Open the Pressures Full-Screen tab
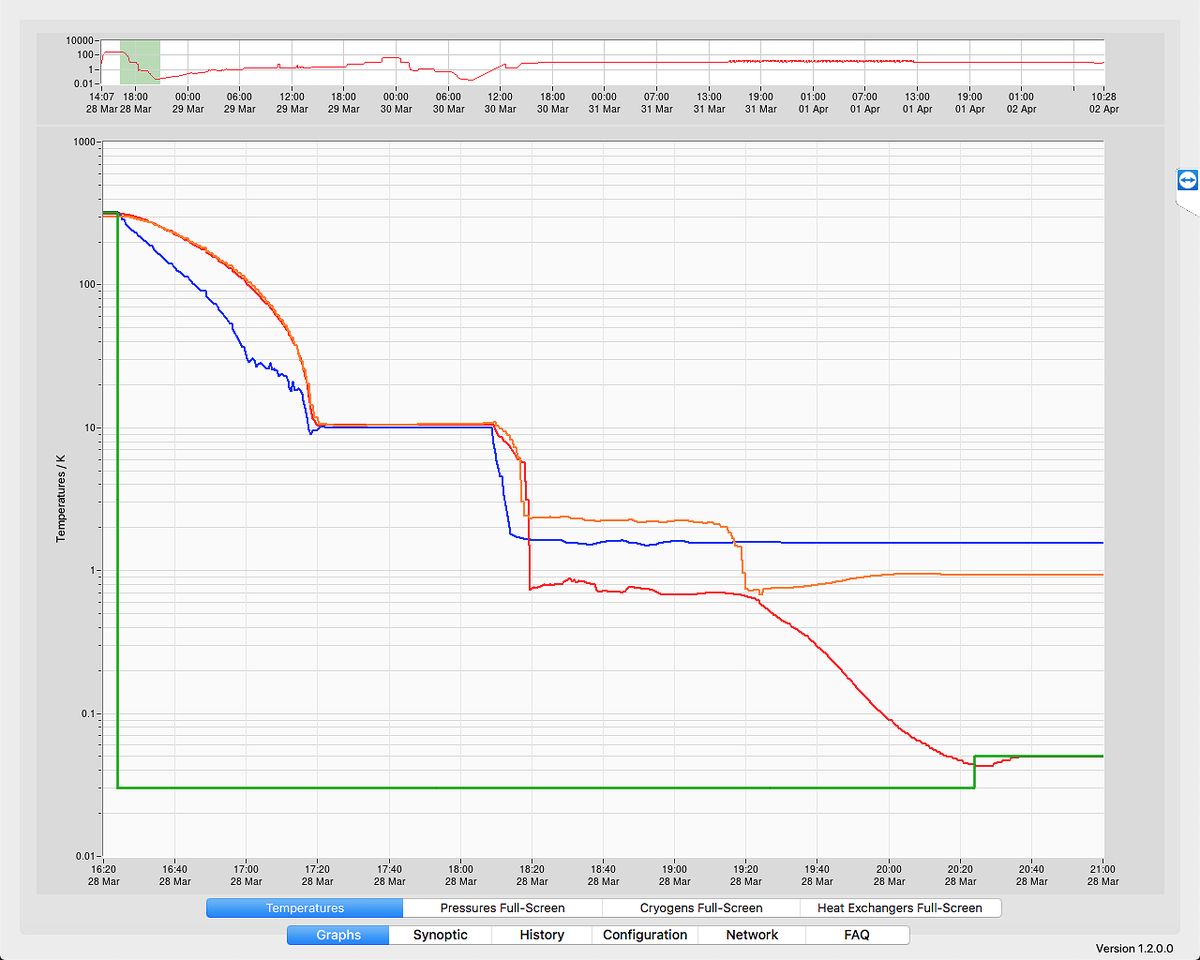This screenshot has height=960, width=1200. point(502,908)
